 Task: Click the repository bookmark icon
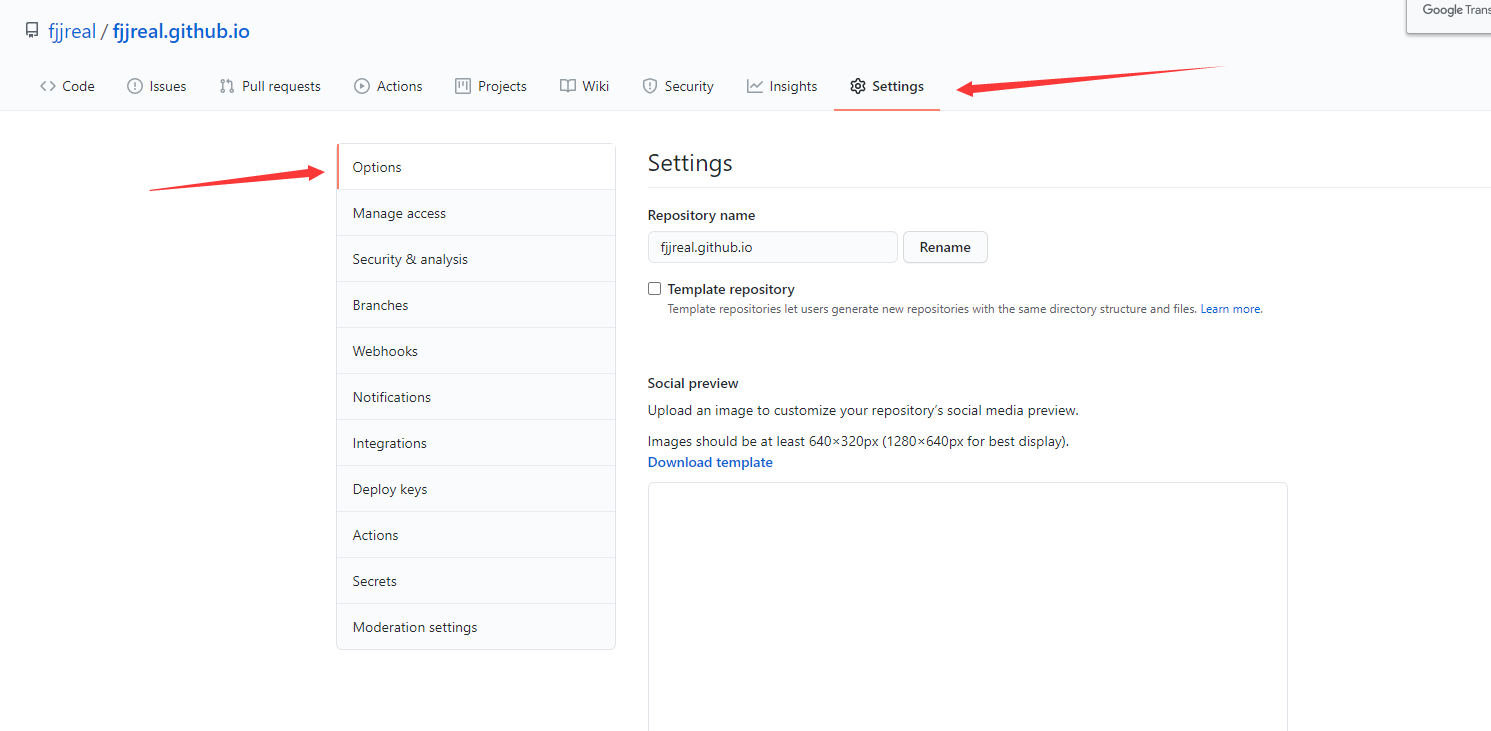point(31,30)
